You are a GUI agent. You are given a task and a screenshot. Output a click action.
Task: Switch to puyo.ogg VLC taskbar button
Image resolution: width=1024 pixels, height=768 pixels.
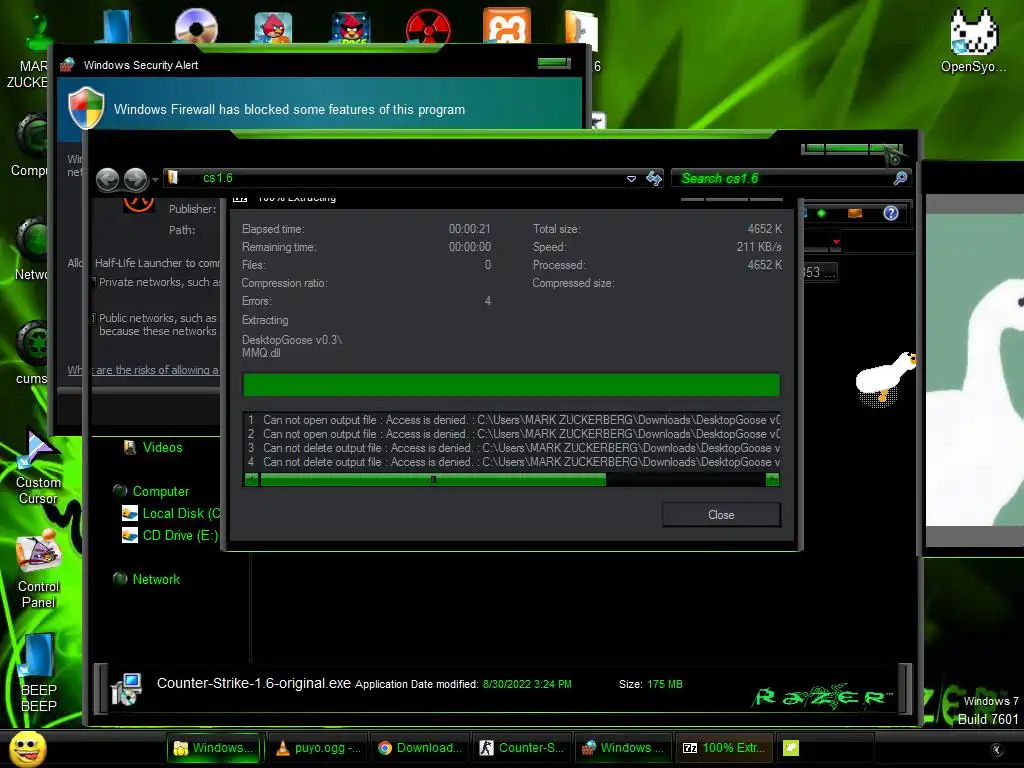(318, 748)
